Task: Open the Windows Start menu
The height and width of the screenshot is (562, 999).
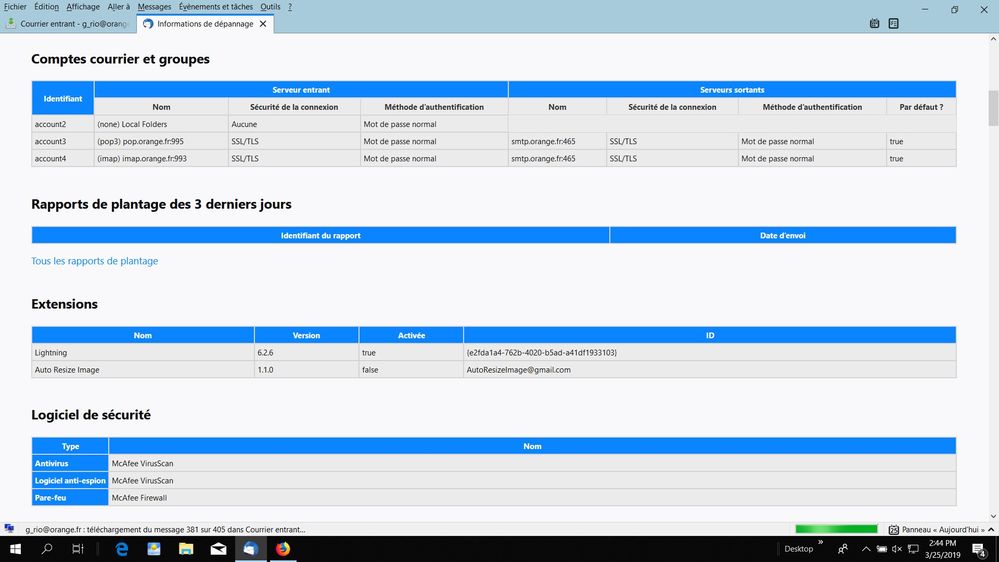Action: (x=15, y=549)
